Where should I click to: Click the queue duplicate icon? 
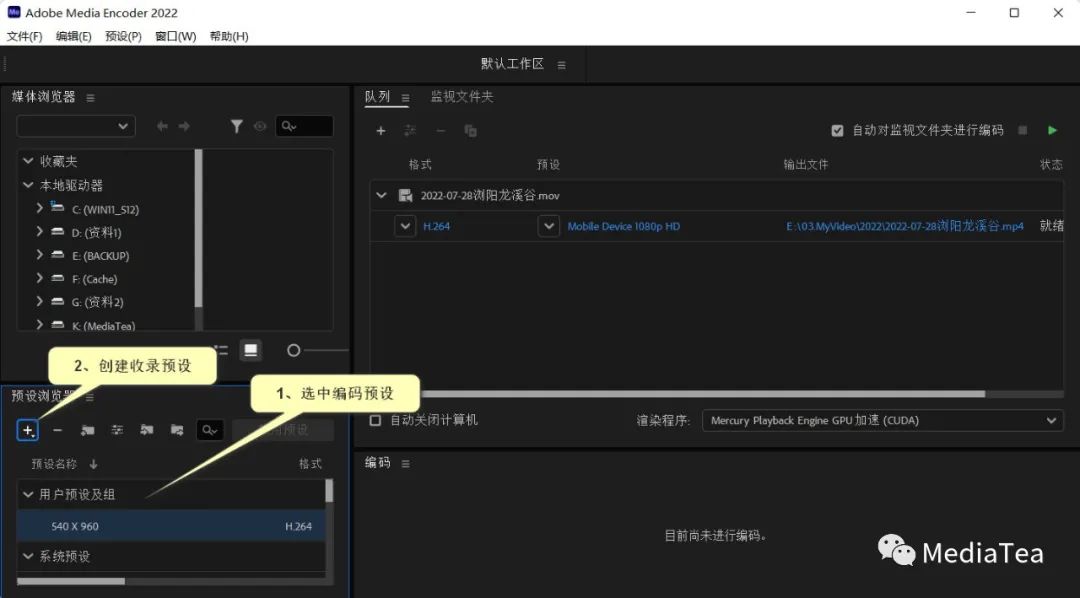[x=471, y=131]
